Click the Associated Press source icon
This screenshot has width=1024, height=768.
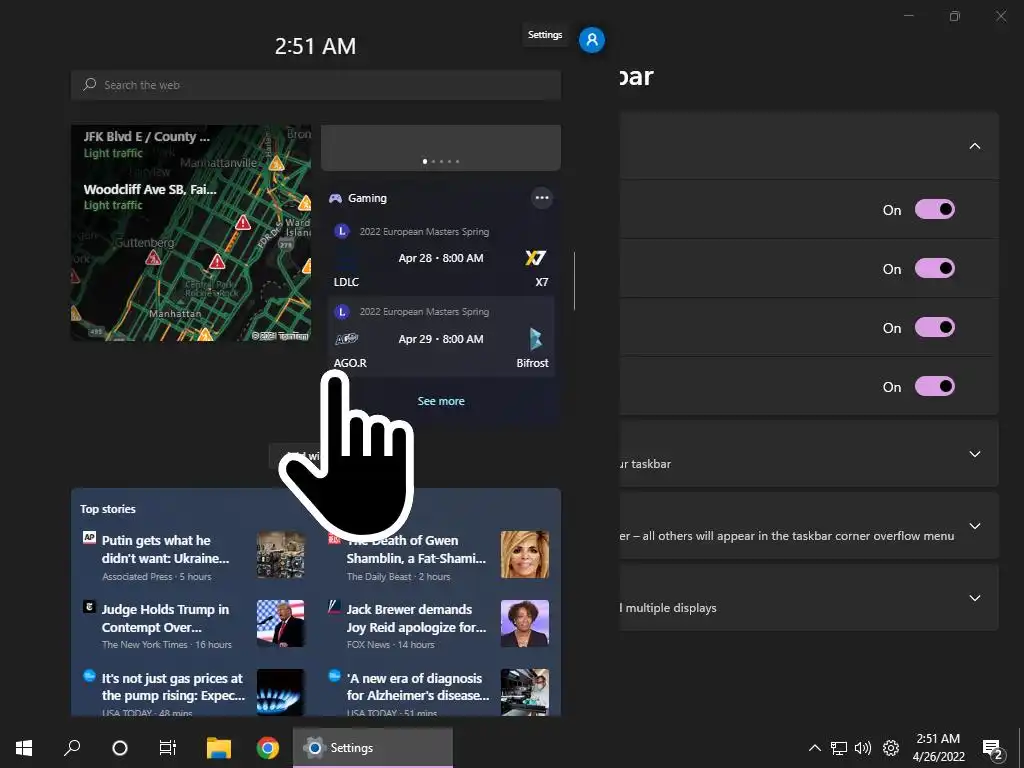point(89,537)
